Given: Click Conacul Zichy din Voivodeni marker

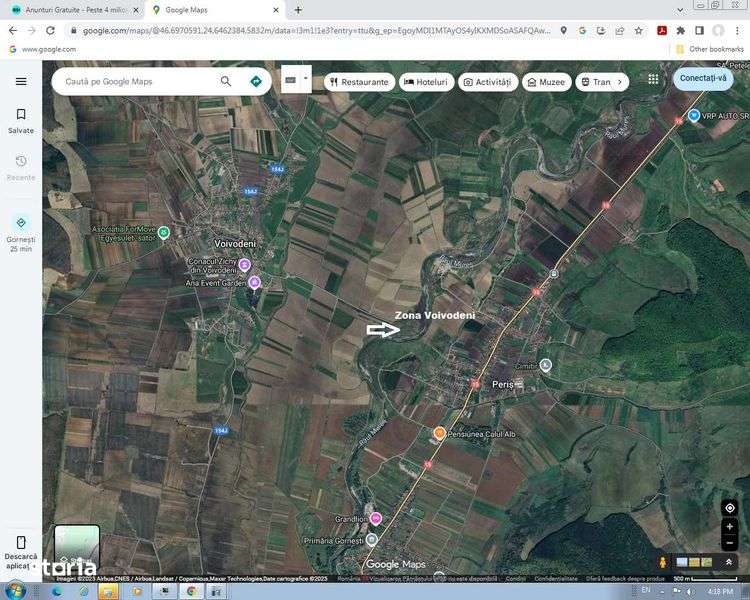Looking at the screenshot, I should (244, 264).
